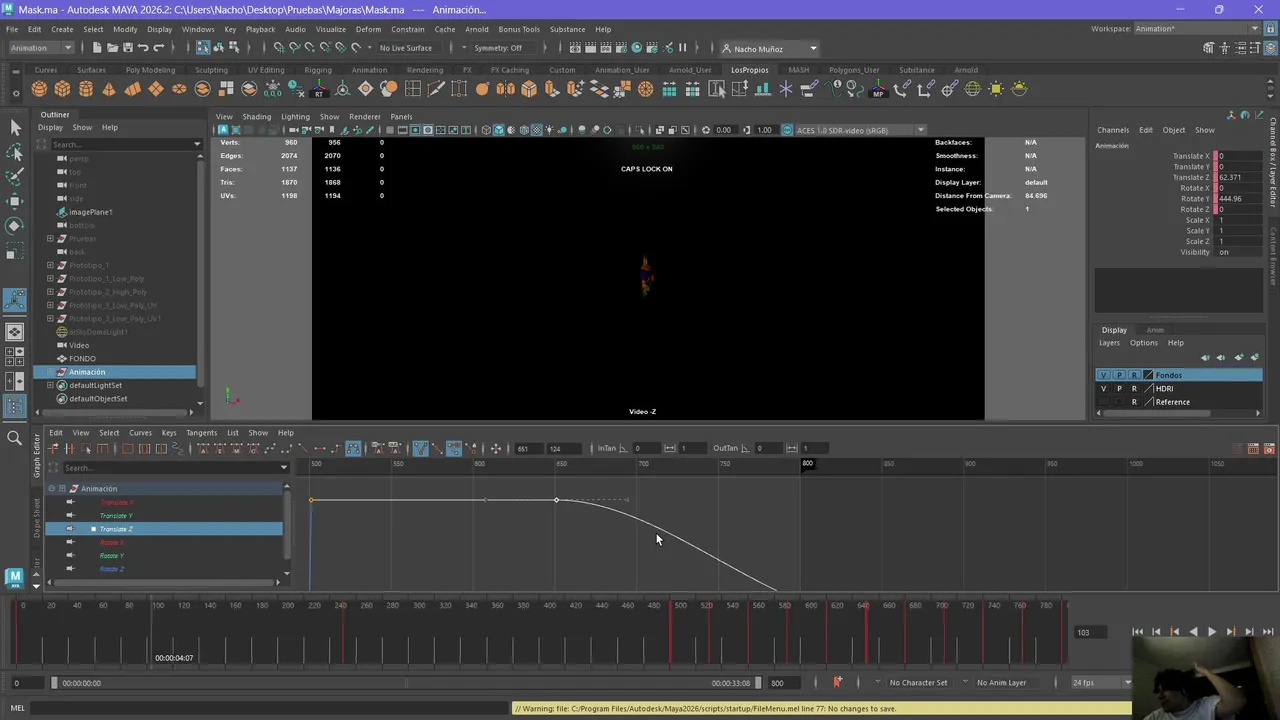Screen dimensions: 1280x720
Task: Click No Character Set button
Action: point(918,682)
